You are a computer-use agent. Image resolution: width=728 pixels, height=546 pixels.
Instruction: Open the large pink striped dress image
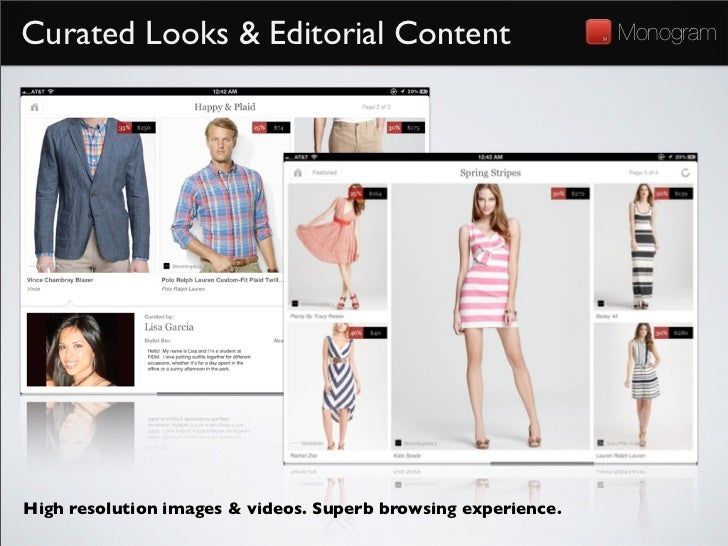pyautogui.click(x=490, y=317)
